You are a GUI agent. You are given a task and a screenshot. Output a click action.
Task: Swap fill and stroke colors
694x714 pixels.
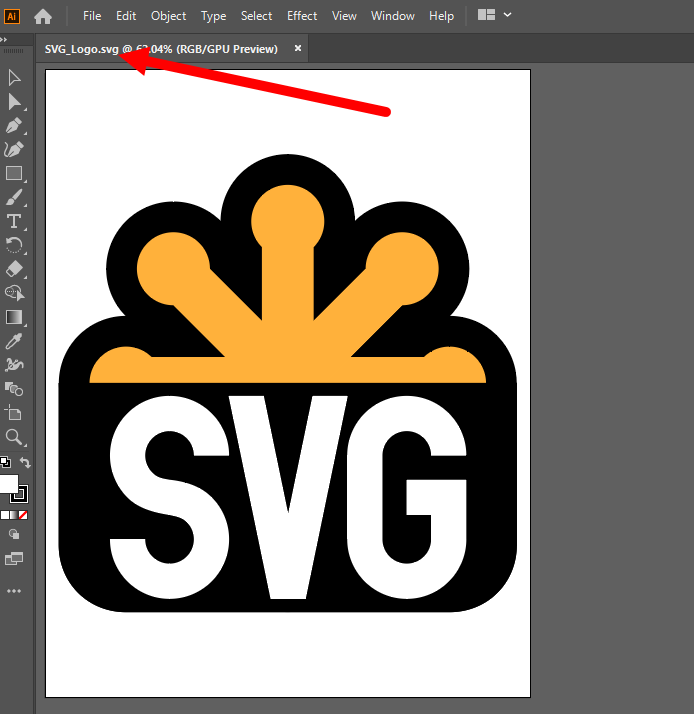[x=26, y=463]
